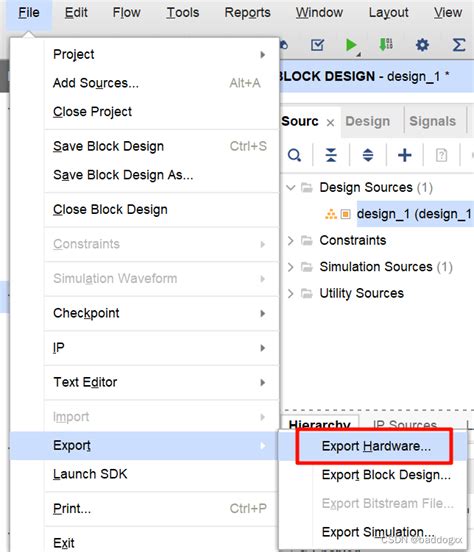Click the green Run play icon

coord(351,45)
